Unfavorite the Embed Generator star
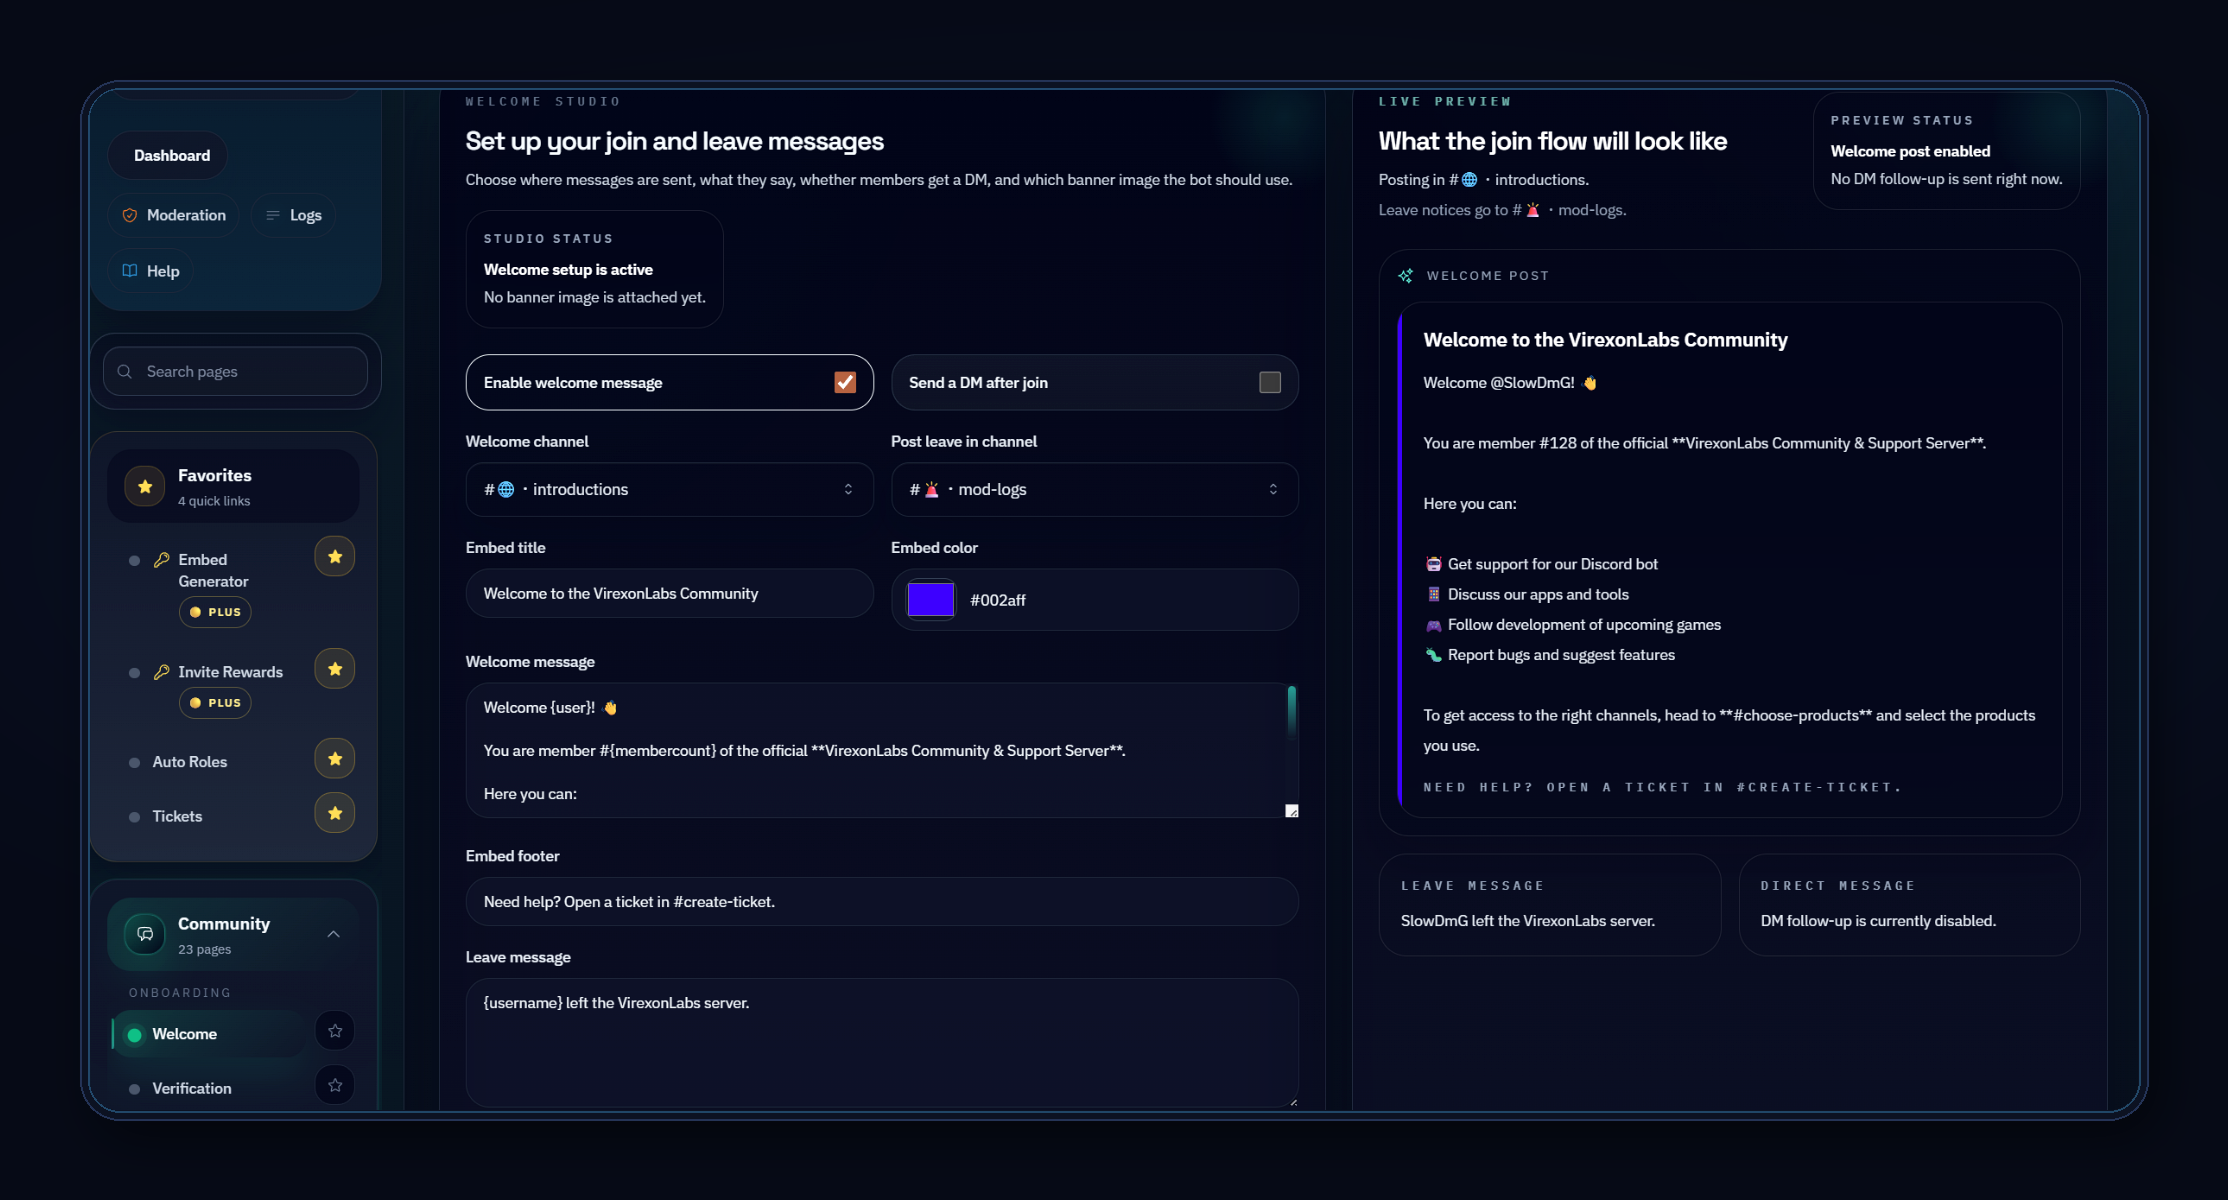The width and height of the screenshot is (2228, 1200). point(335,557)
